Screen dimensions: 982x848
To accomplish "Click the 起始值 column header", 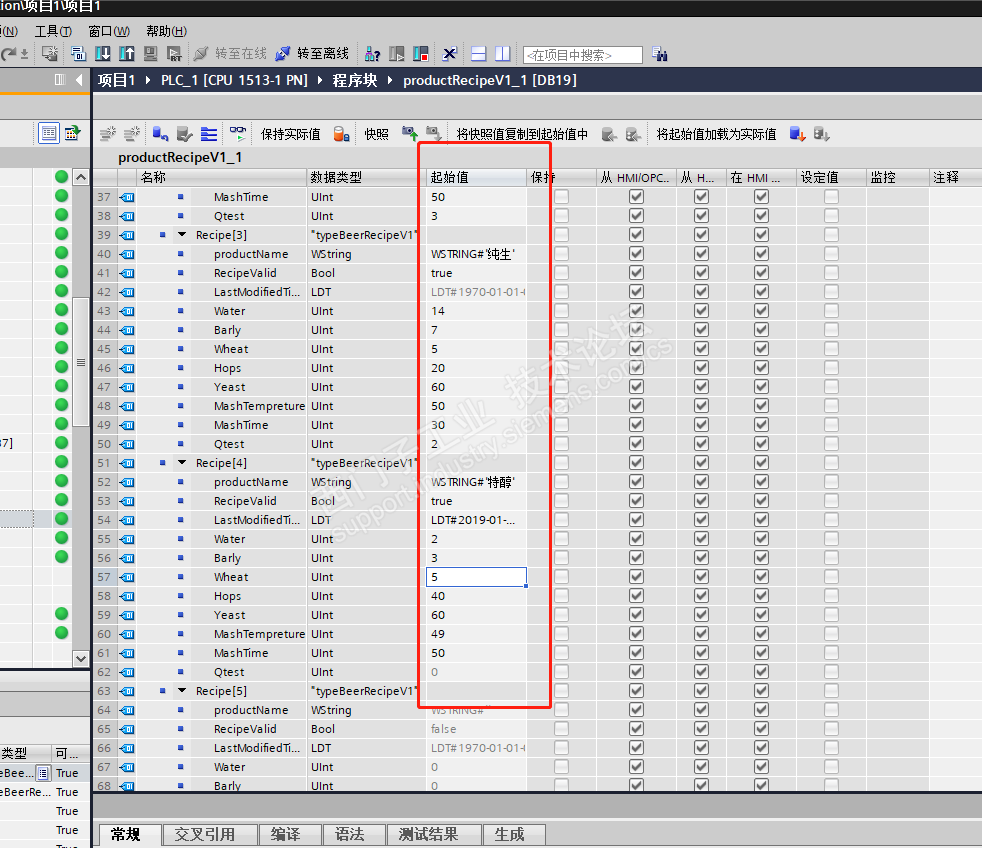I will click(476, 177).
